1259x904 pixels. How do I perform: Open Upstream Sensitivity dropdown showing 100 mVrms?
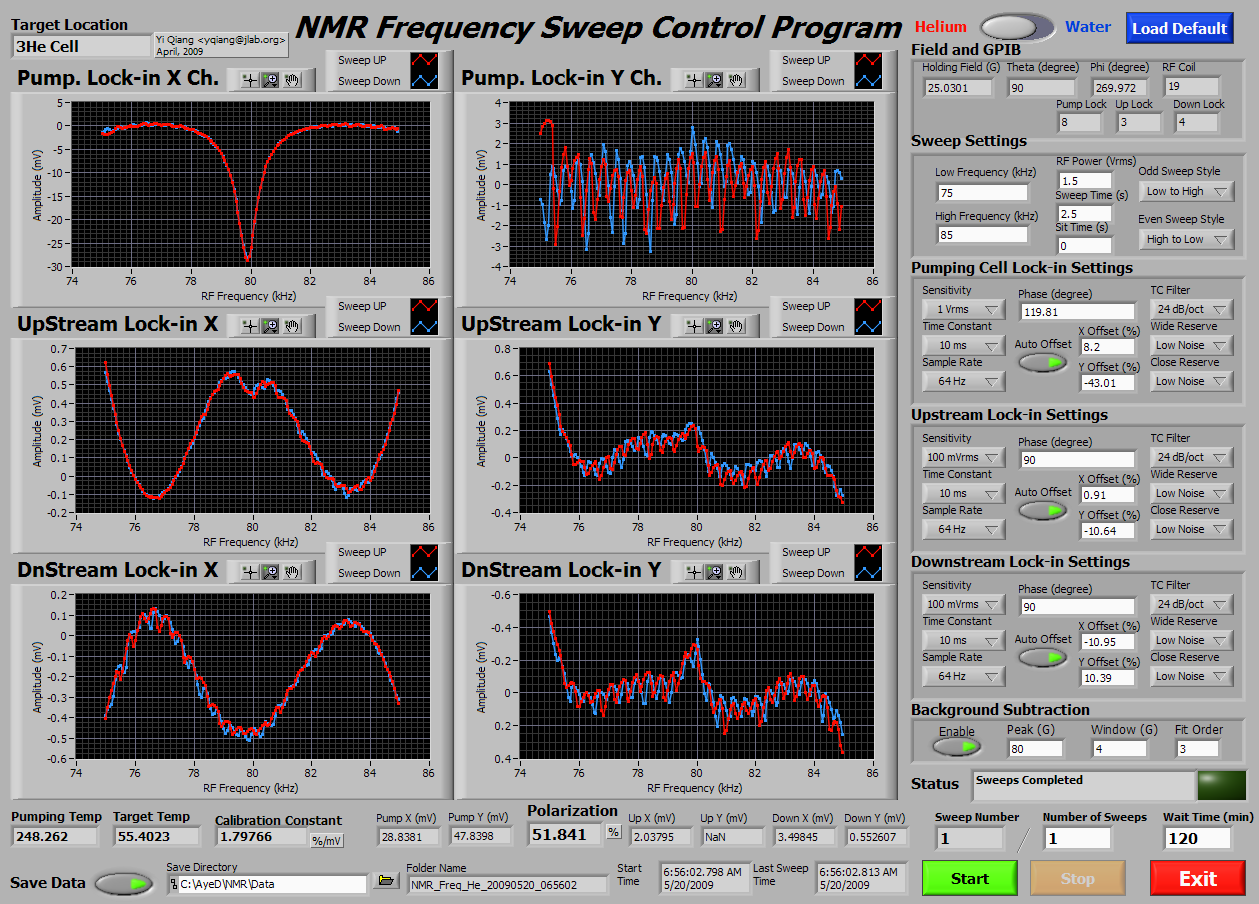pos(963,457)
